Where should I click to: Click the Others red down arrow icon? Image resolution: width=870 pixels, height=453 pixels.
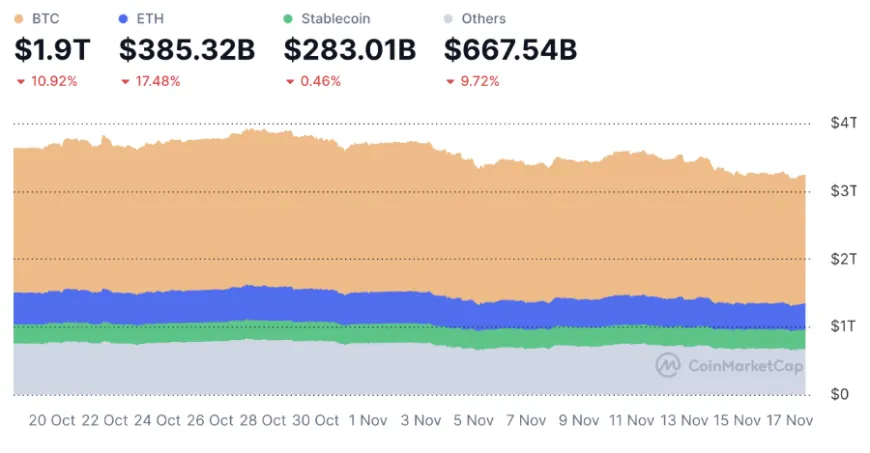pos(450,81)
